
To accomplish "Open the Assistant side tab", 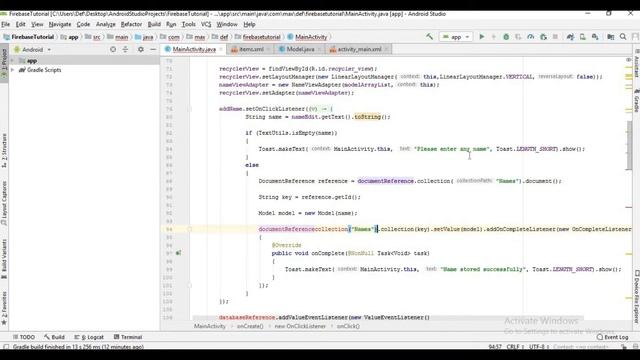I will point(636,63).
